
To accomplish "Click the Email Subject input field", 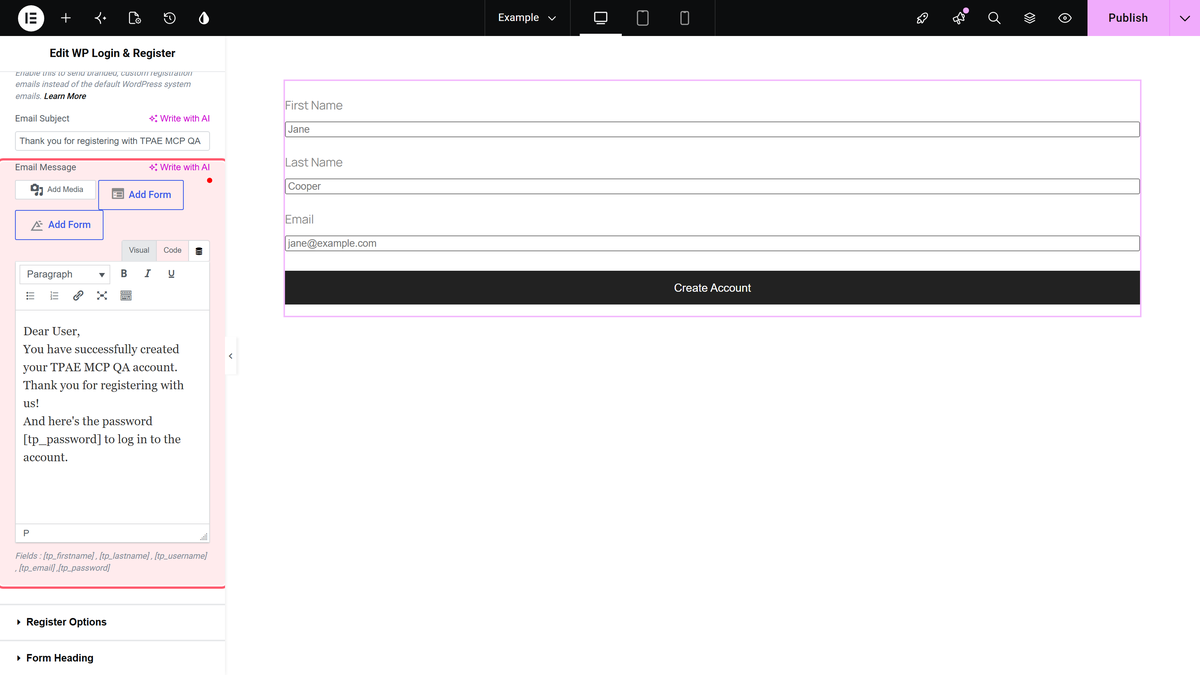I will pyautogui.click(x=112, y=141).
